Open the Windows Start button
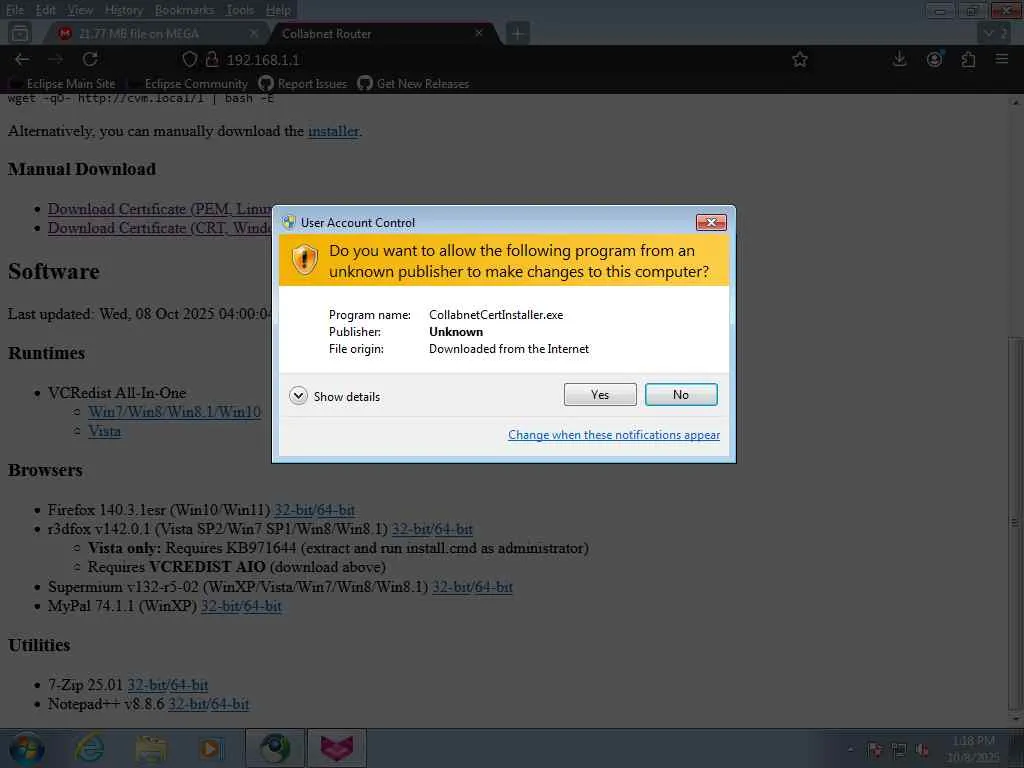The width and height of the screenshot is (1024, 768). tap(27, 748)
